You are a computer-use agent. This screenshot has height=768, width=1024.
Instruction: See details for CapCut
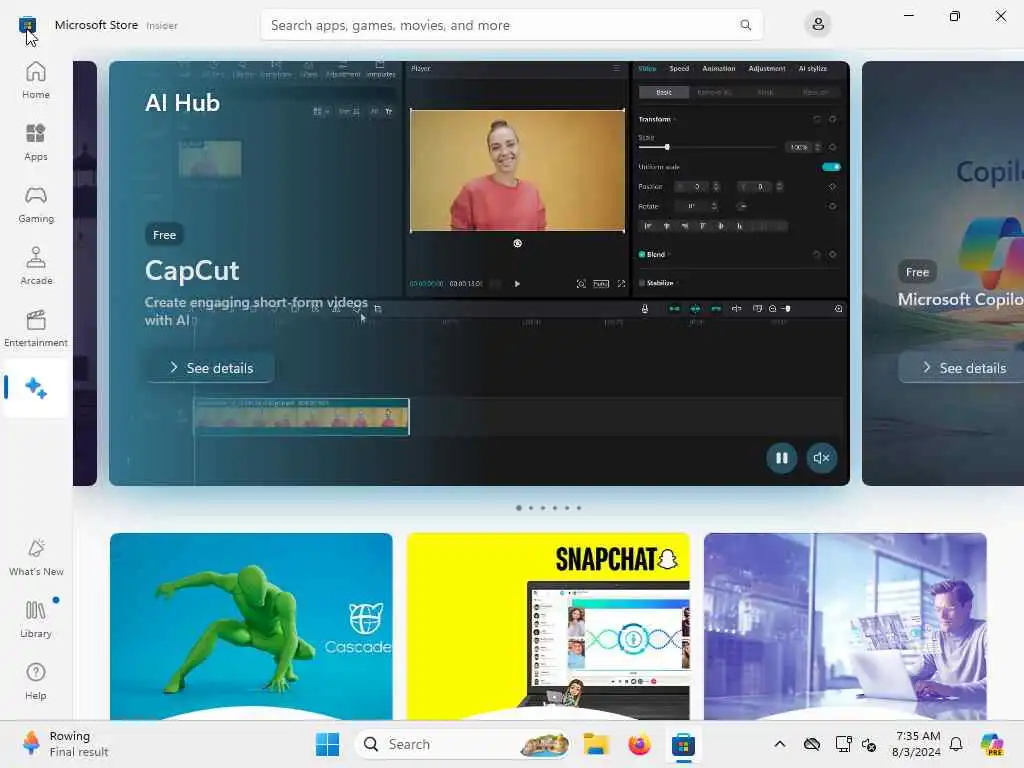(x=211, y=368)
